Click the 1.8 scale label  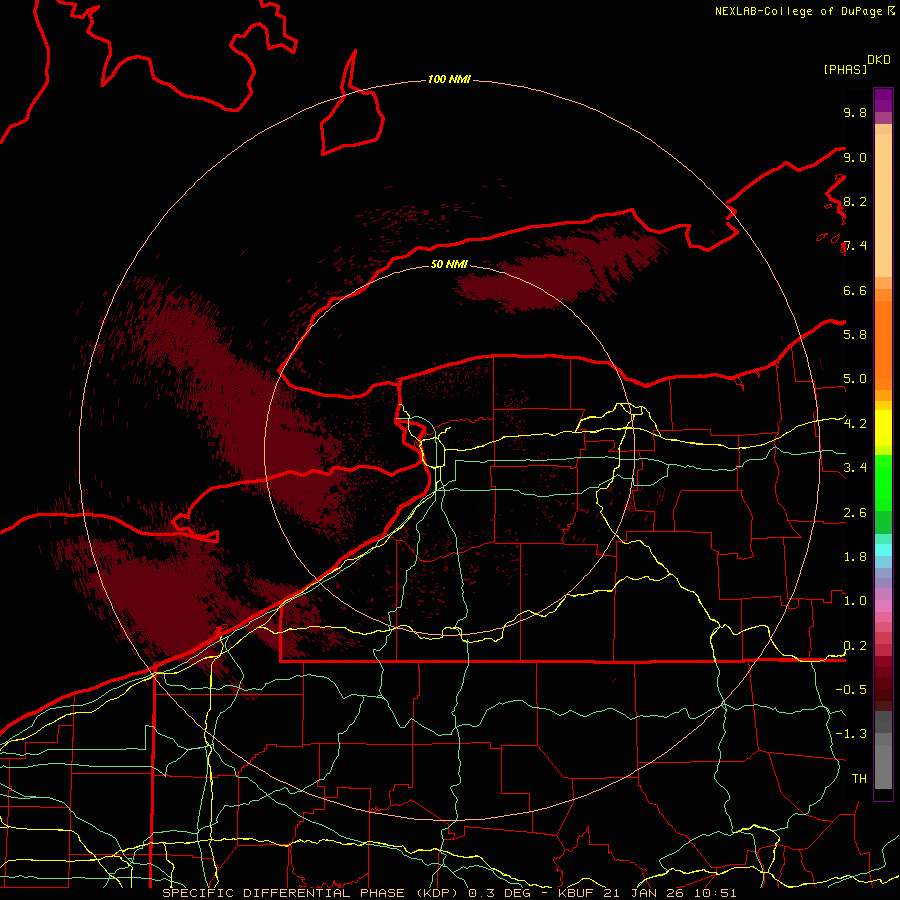pos(855,557)
